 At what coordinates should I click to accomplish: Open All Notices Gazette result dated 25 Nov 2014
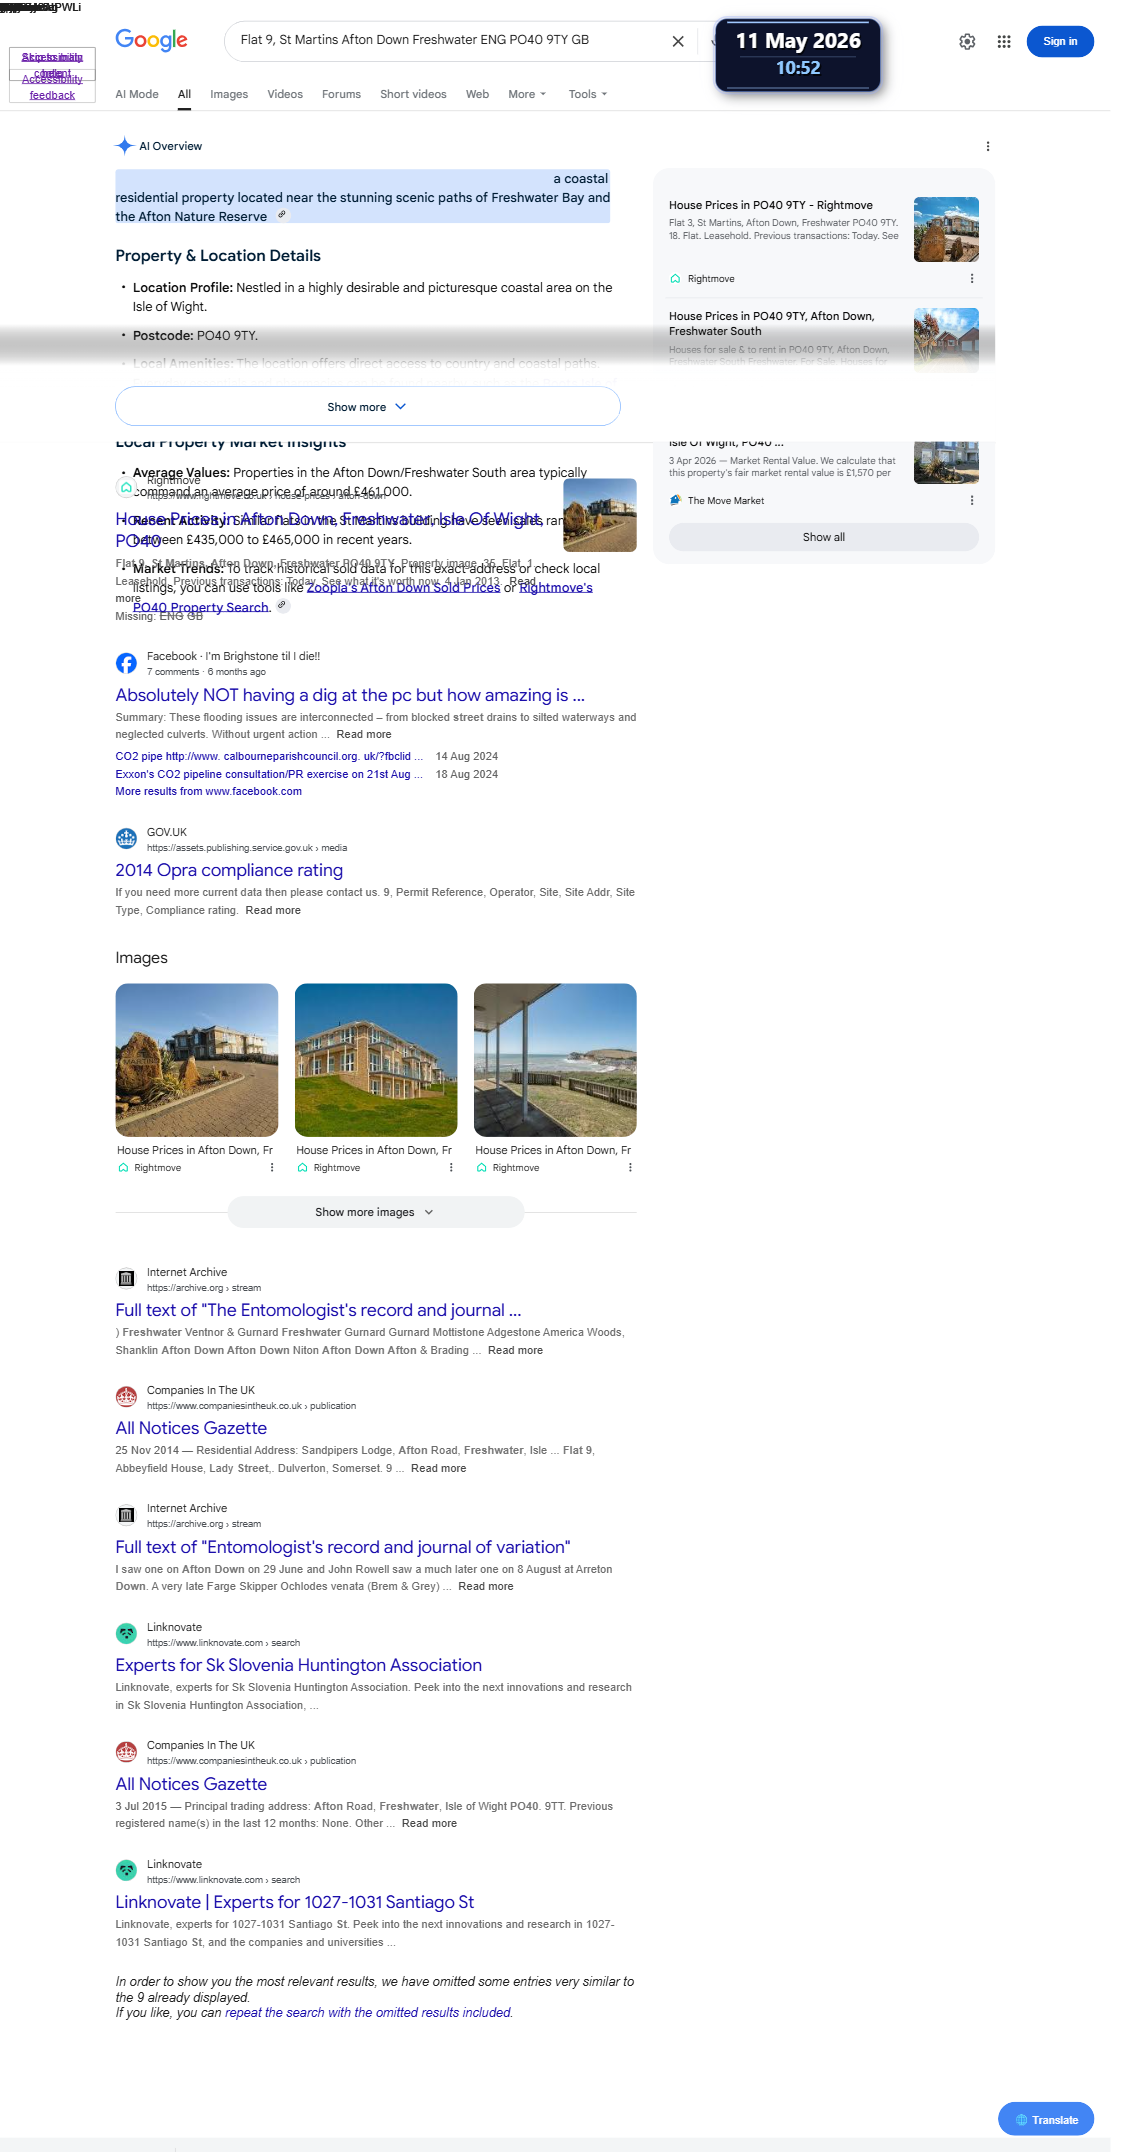[x=191, y=1428]
